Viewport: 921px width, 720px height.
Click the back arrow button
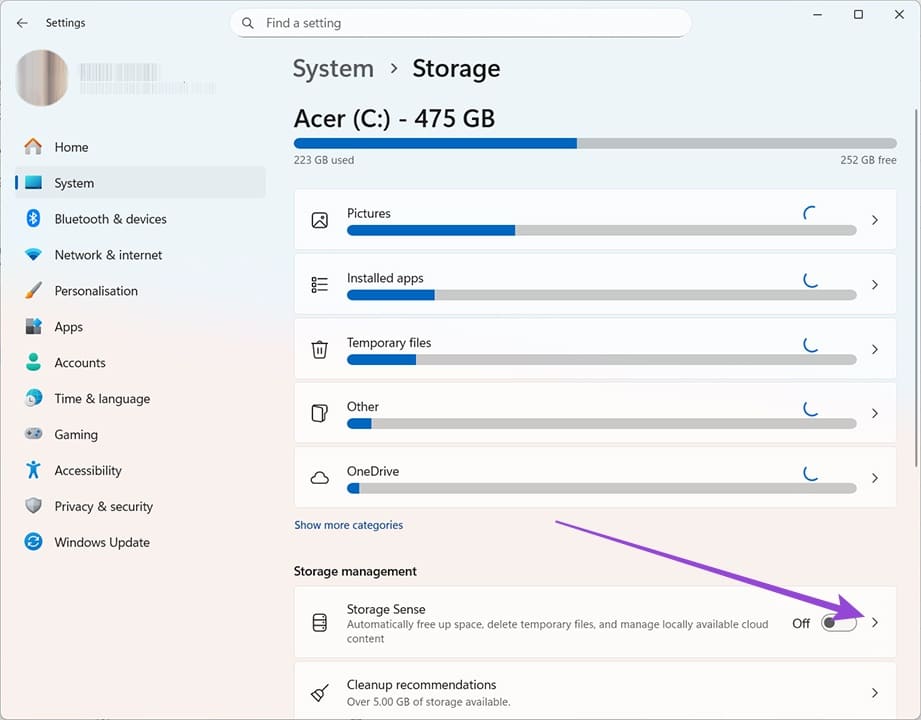pos(22,22)
